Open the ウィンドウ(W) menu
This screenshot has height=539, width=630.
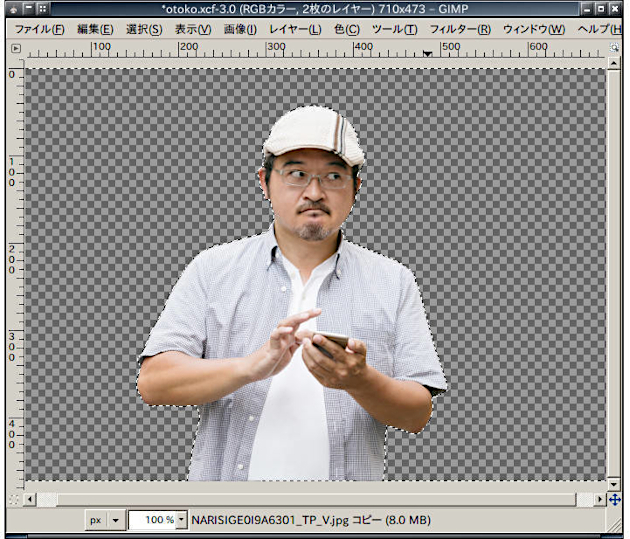pos(534,29)
